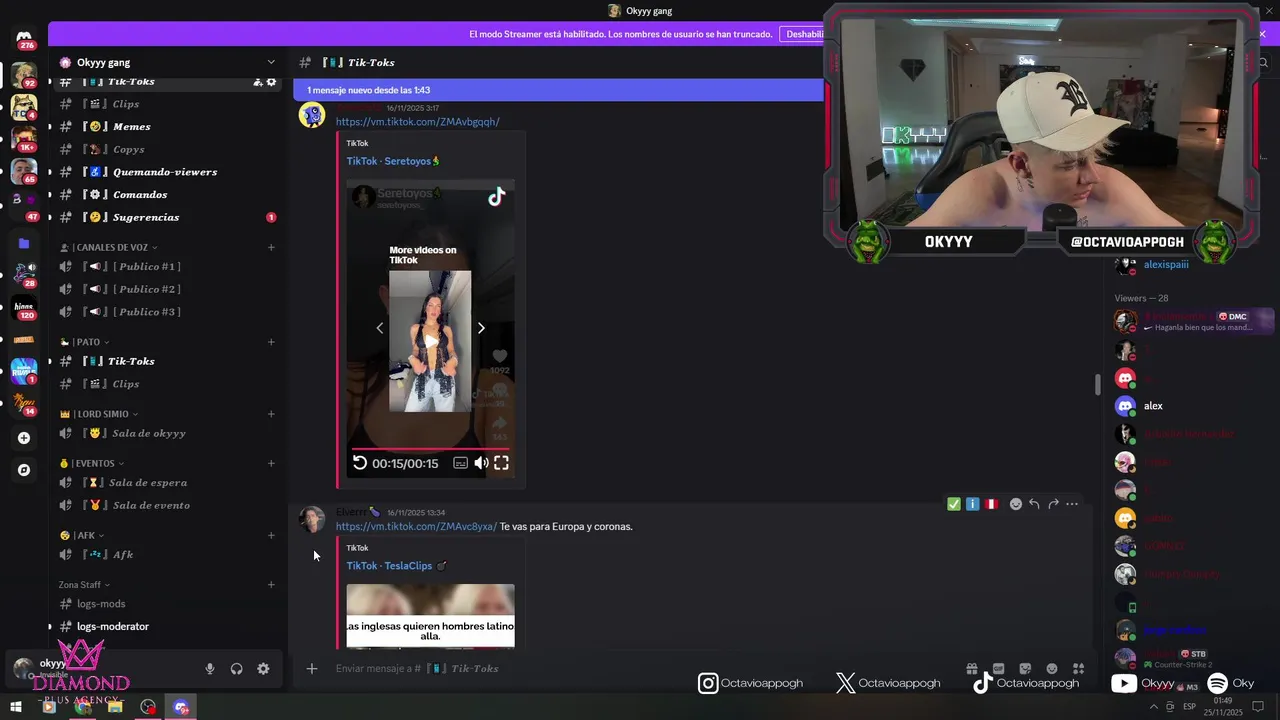The width and height of the screenshot is (1280, 720).
Task: Replay the Seretoyos TikTok video
Action: click(360, 463)
